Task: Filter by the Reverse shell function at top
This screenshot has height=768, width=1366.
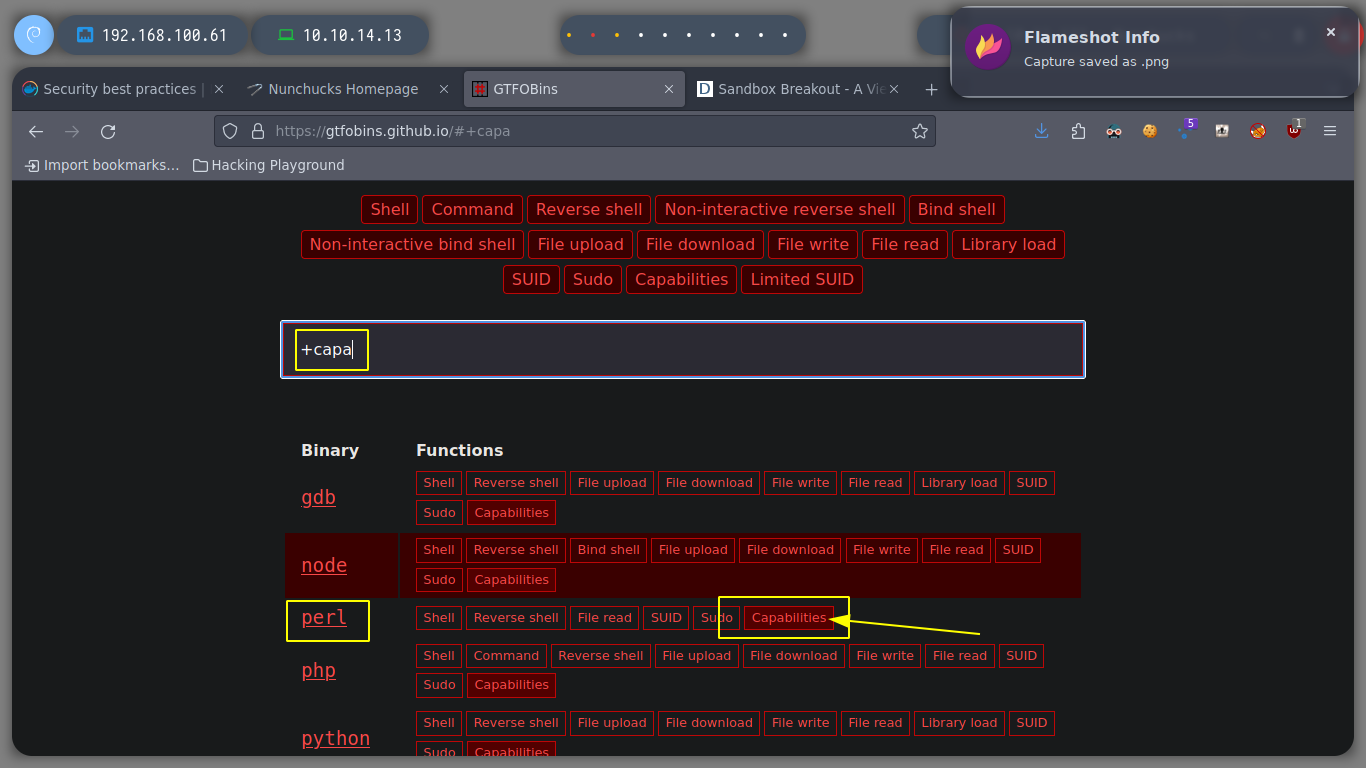Action: (588, 209)
